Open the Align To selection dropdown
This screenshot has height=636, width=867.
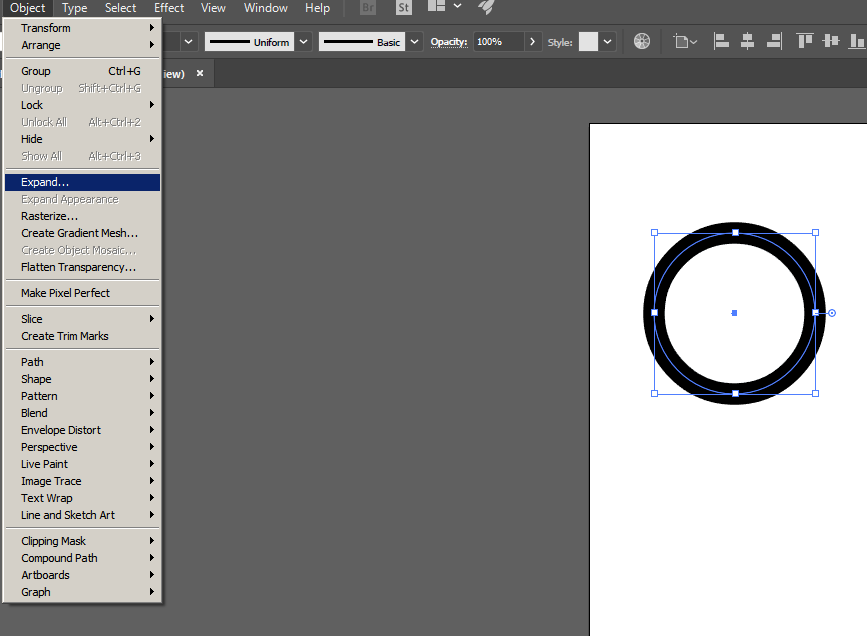686,42
